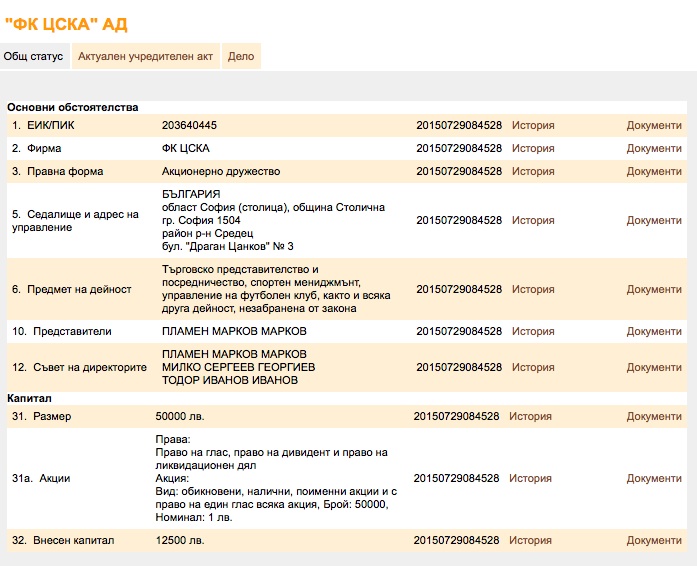Viewport: 697px width, 566px height.
Task: View История for the Фирма row
Action: [533, 149]
